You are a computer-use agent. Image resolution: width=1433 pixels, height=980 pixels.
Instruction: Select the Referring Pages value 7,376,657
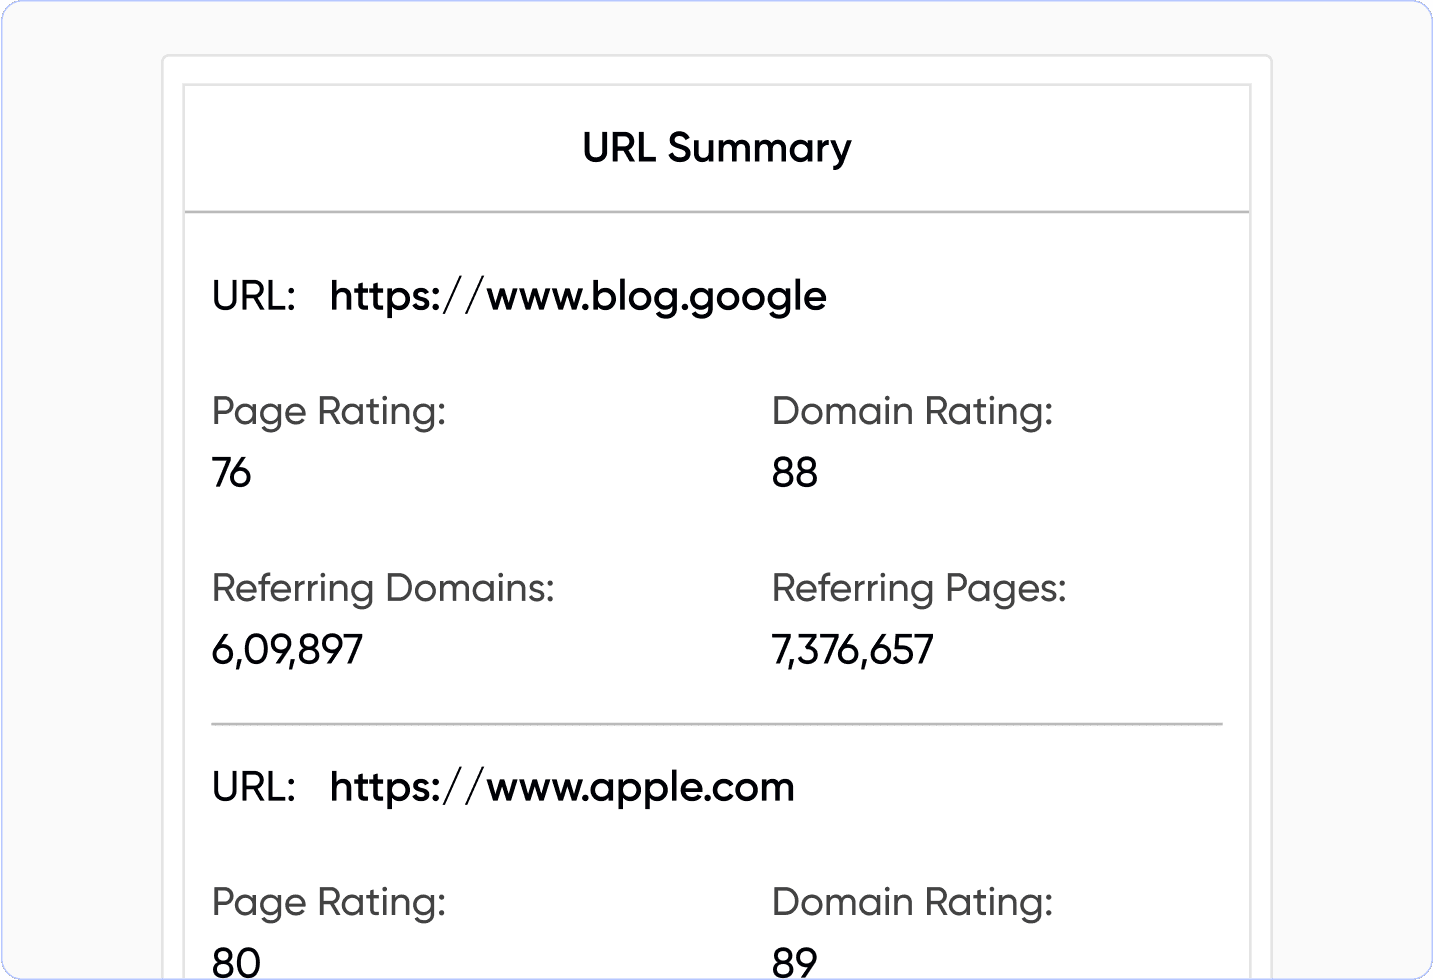[852, 650]
